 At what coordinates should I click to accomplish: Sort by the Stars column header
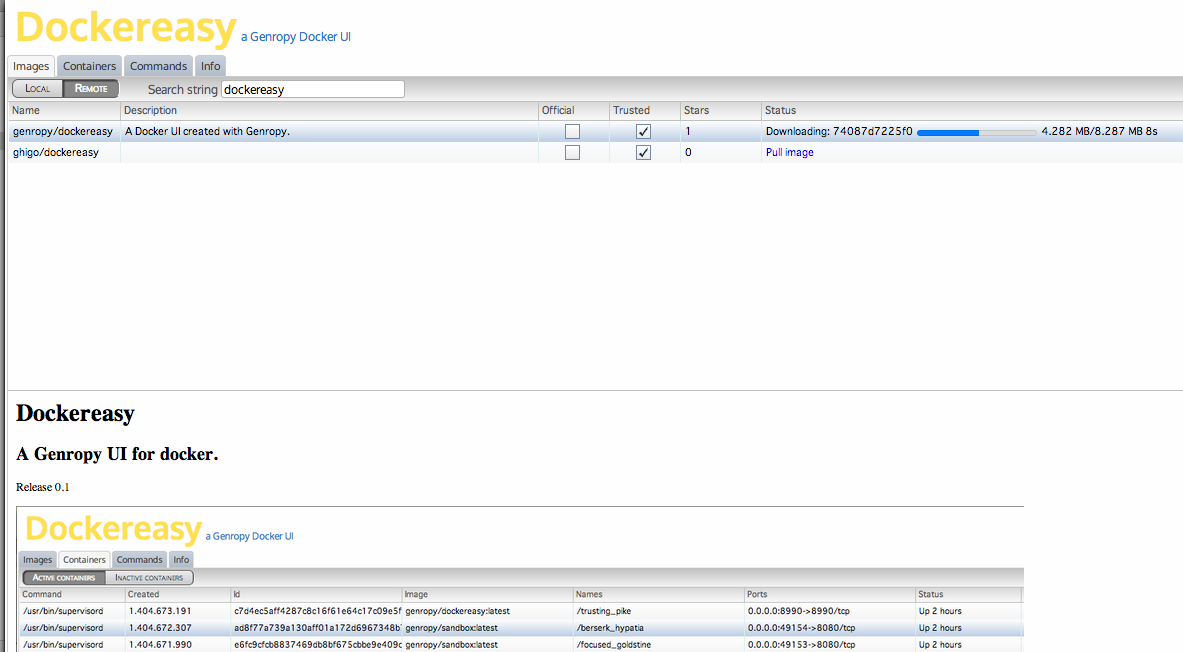coord(721,110)
